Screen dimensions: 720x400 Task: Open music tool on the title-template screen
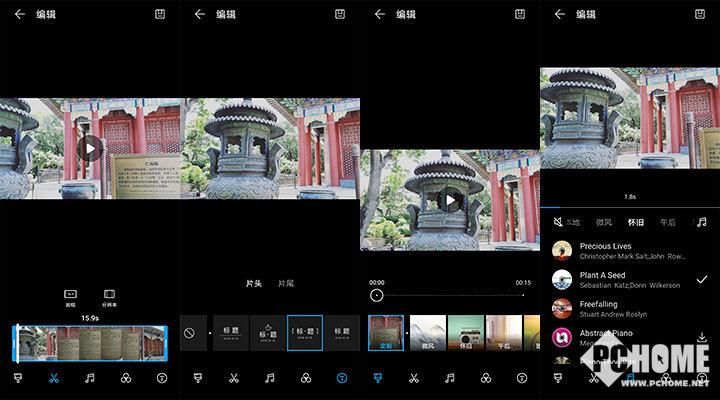[270, 378]
